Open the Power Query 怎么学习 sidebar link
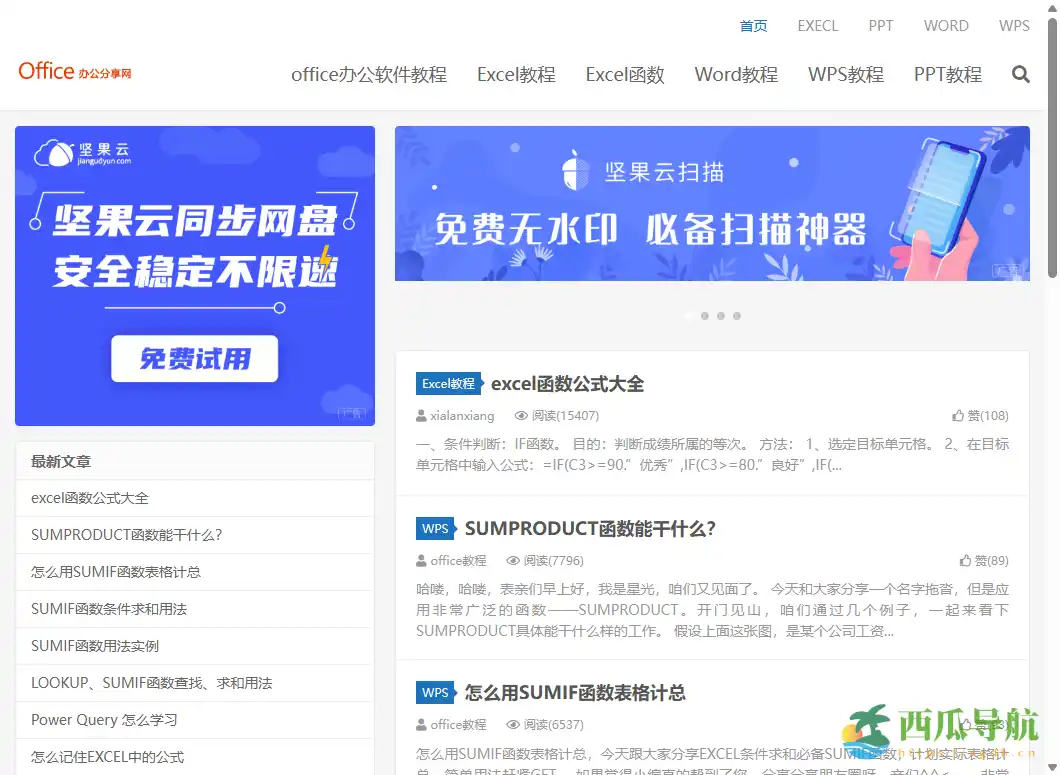The height and width of the screenshot is (775, 1060). click(97, 720)
